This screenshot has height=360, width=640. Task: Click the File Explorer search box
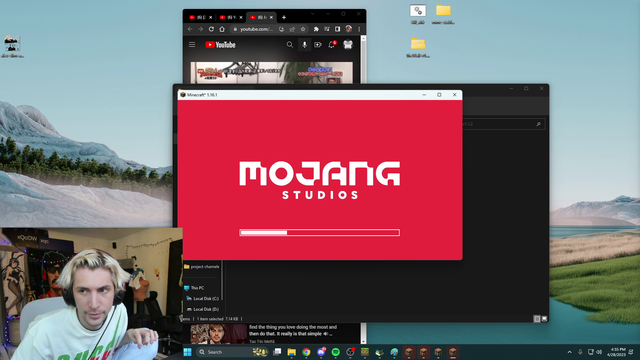coord(503,124)
